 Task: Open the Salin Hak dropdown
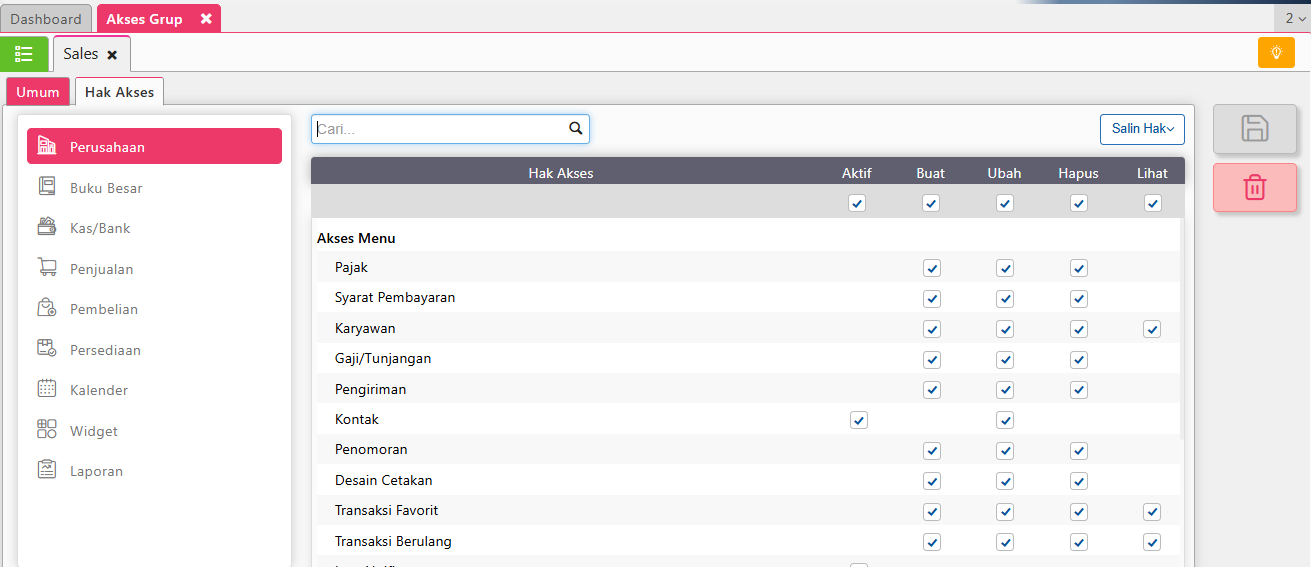point(1142,129)
